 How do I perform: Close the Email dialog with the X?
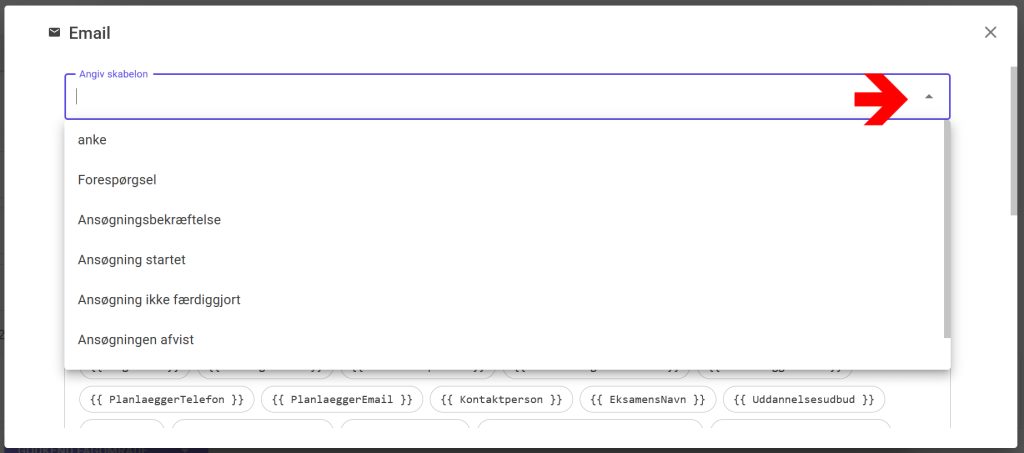coord(990,32)
